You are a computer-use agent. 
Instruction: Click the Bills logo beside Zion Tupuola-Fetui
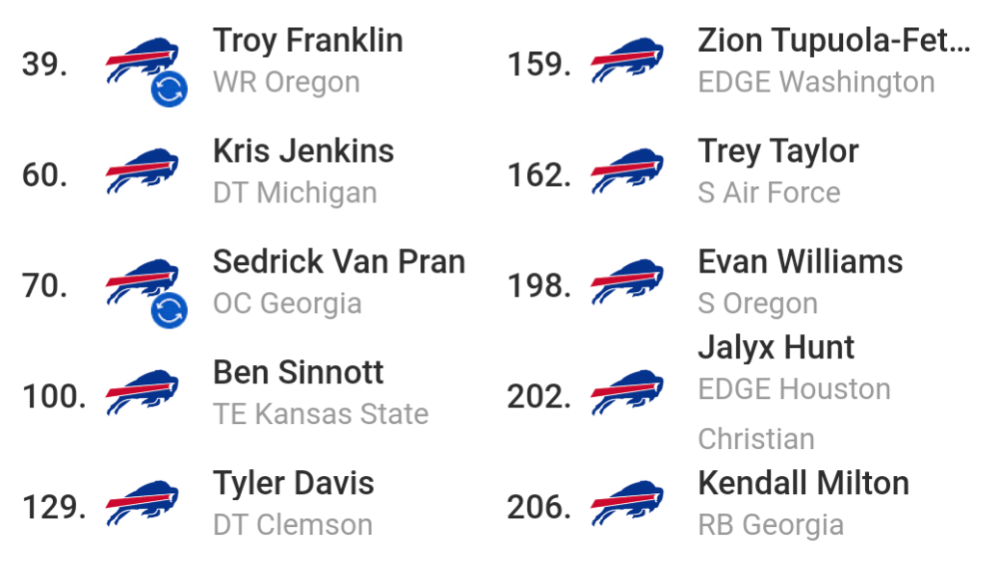click(627, 61)
